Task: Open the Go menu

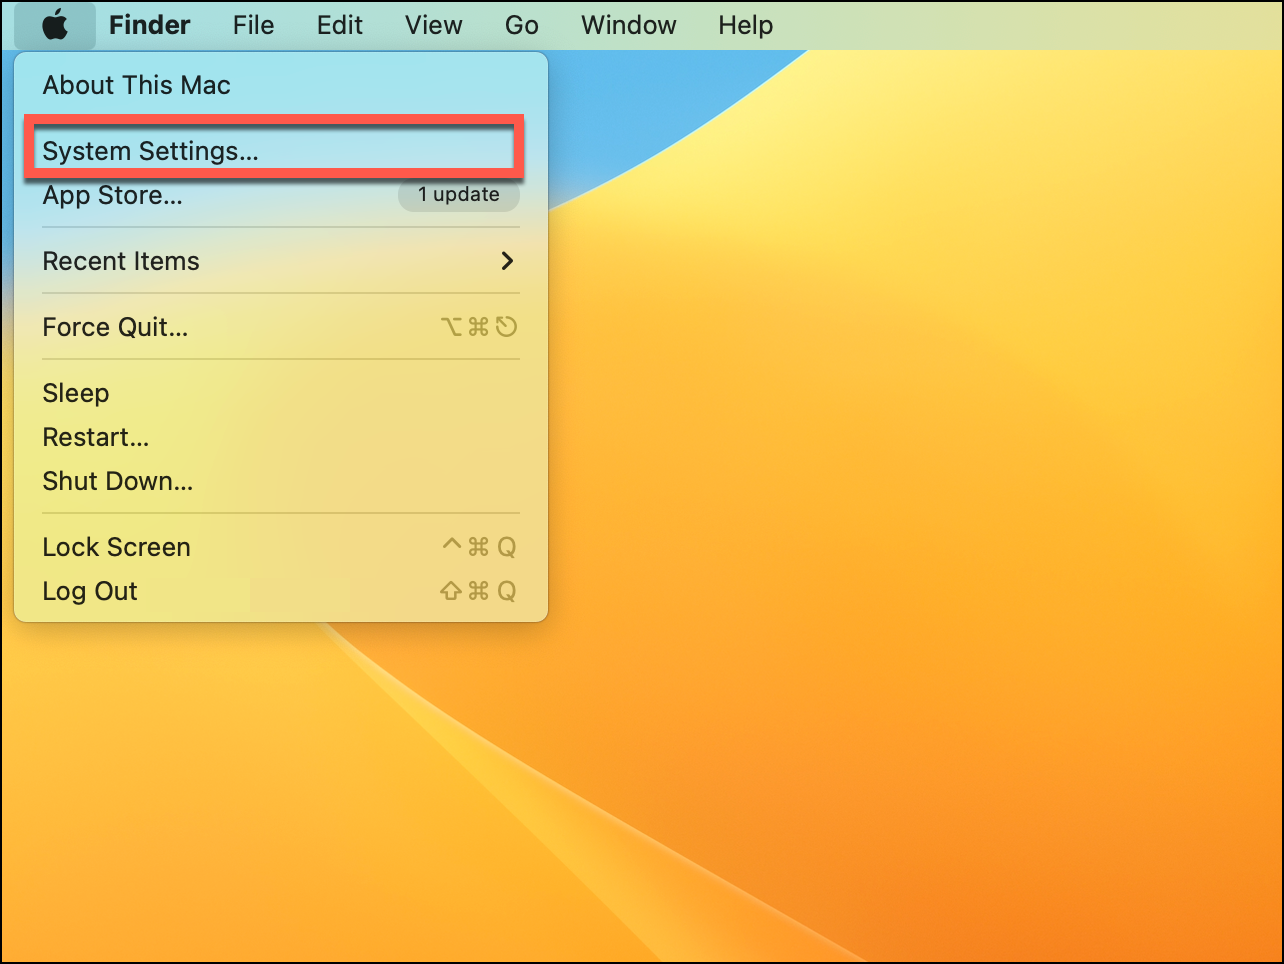Action: (521, 25)
